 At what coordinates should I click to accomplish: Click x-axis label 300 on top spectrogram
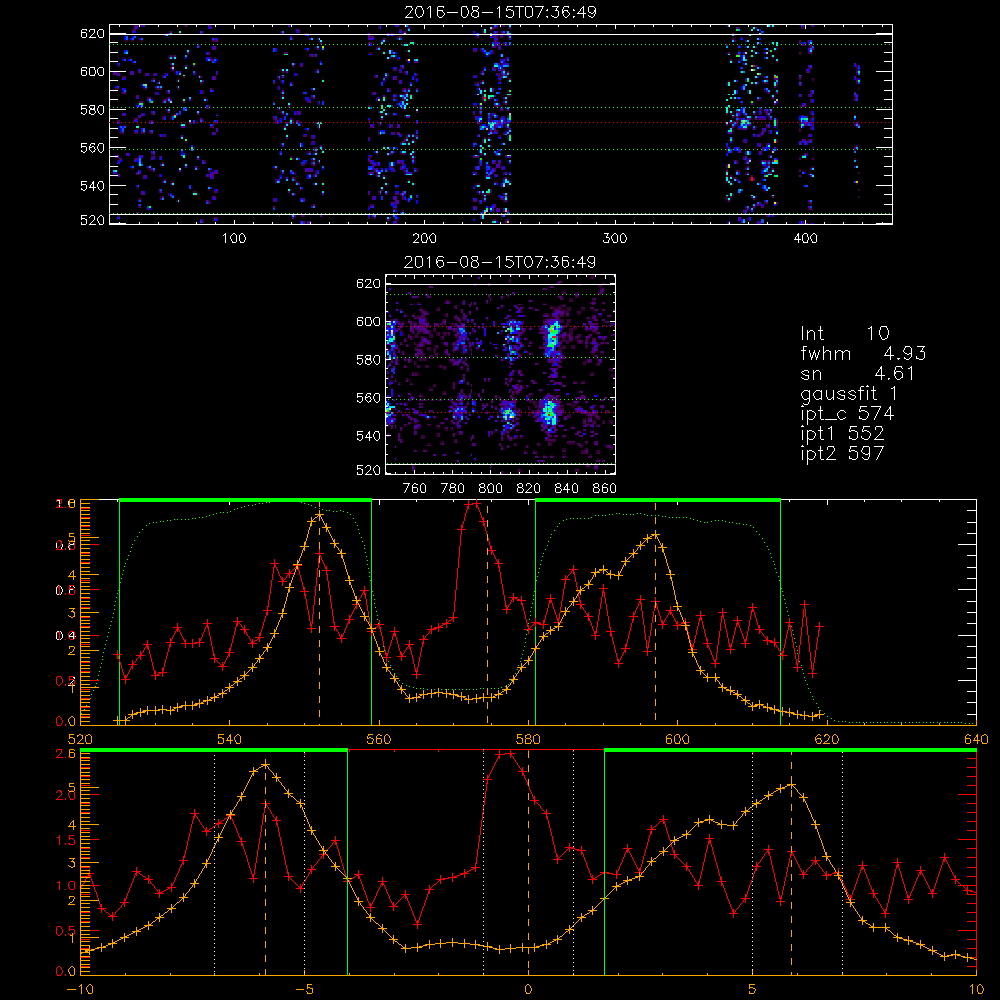tap(615, 239)
